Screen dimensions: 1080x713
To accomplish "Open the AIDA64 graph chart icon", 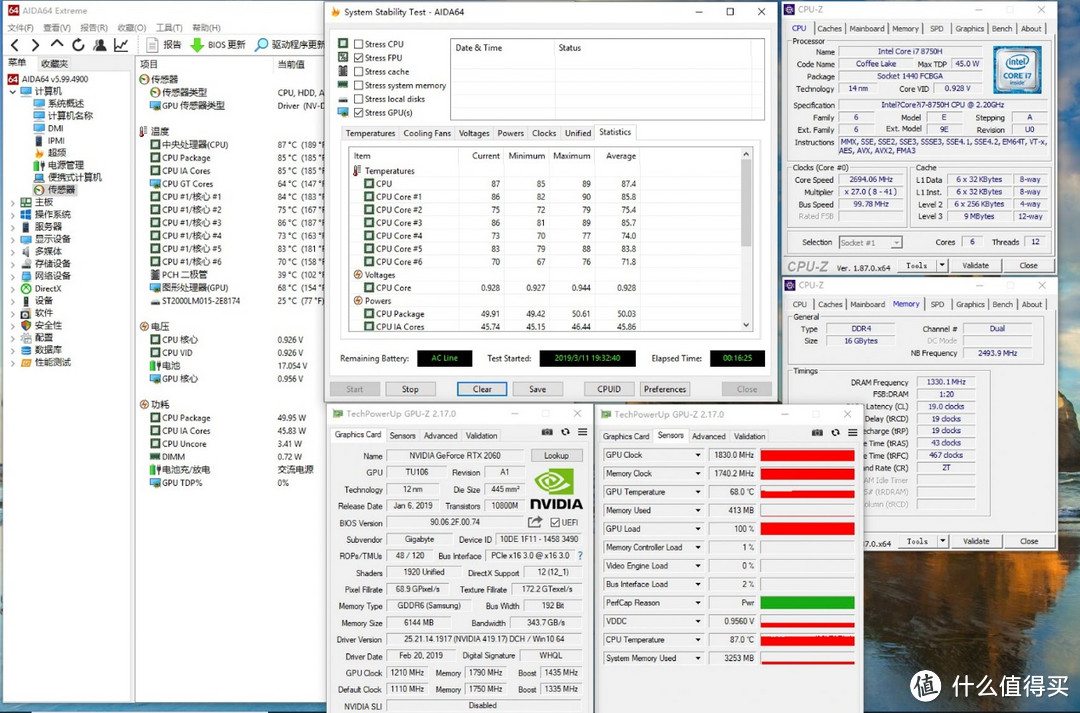I will point(121,45).
